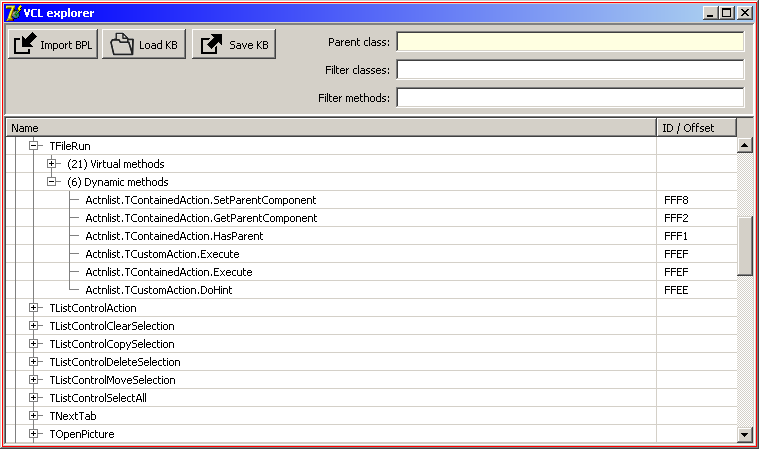
Task: Expand the TListControlDeleteSelection node
Action: point(33,361)
